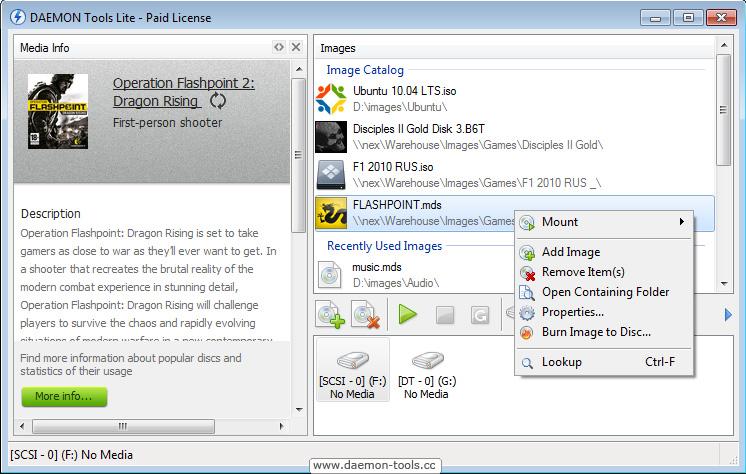Open the Mount submenu in context menu

click(604, 222)
